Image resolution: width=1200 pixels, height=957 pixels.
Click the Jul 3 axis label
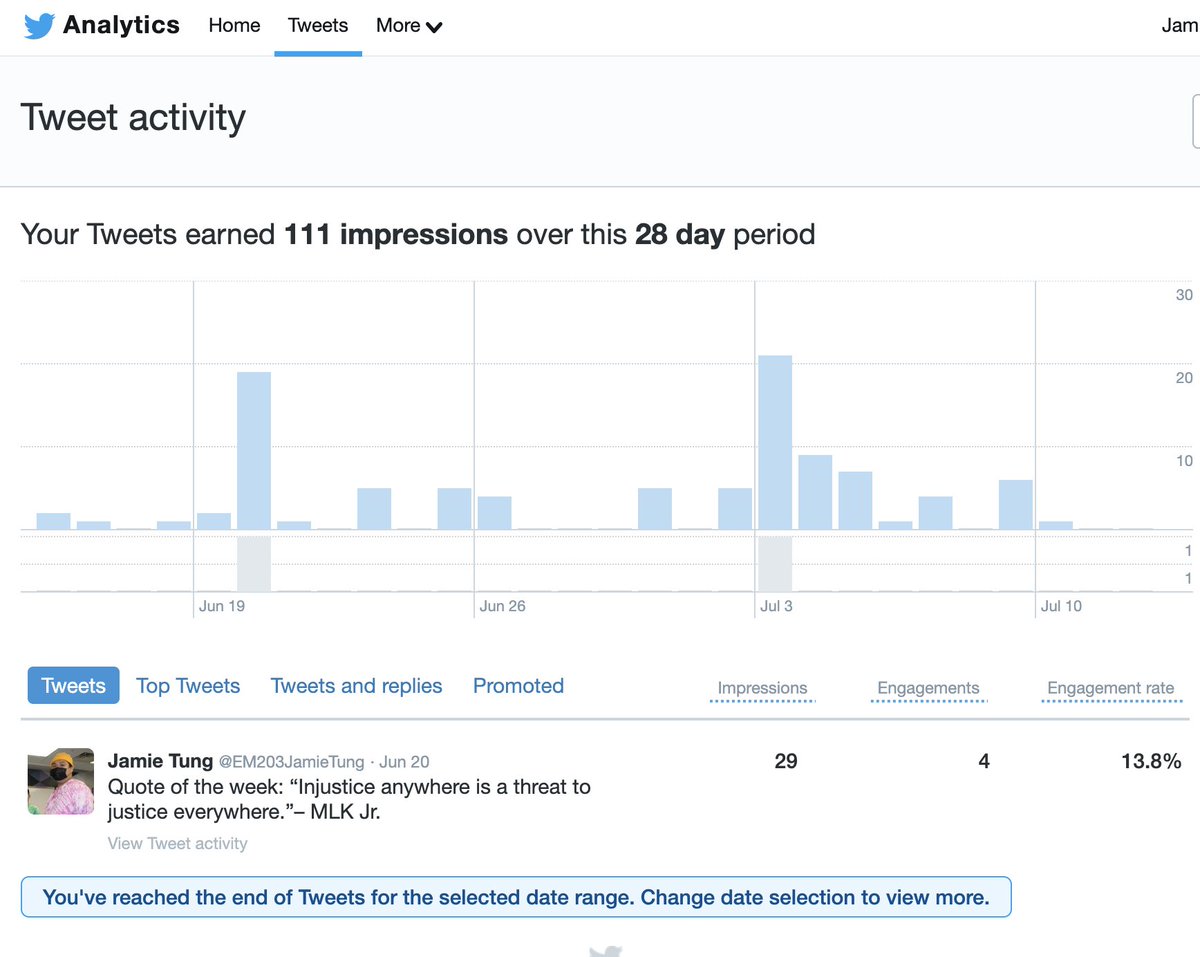click(x=776, y=606)
